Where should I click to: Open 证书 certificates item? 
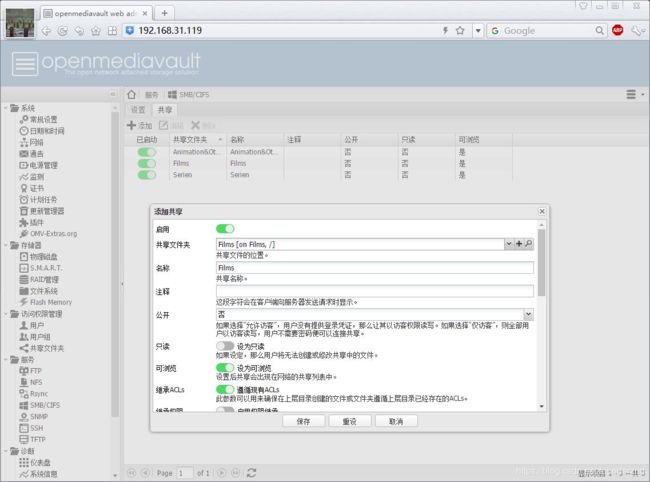(x=32, y=188)
